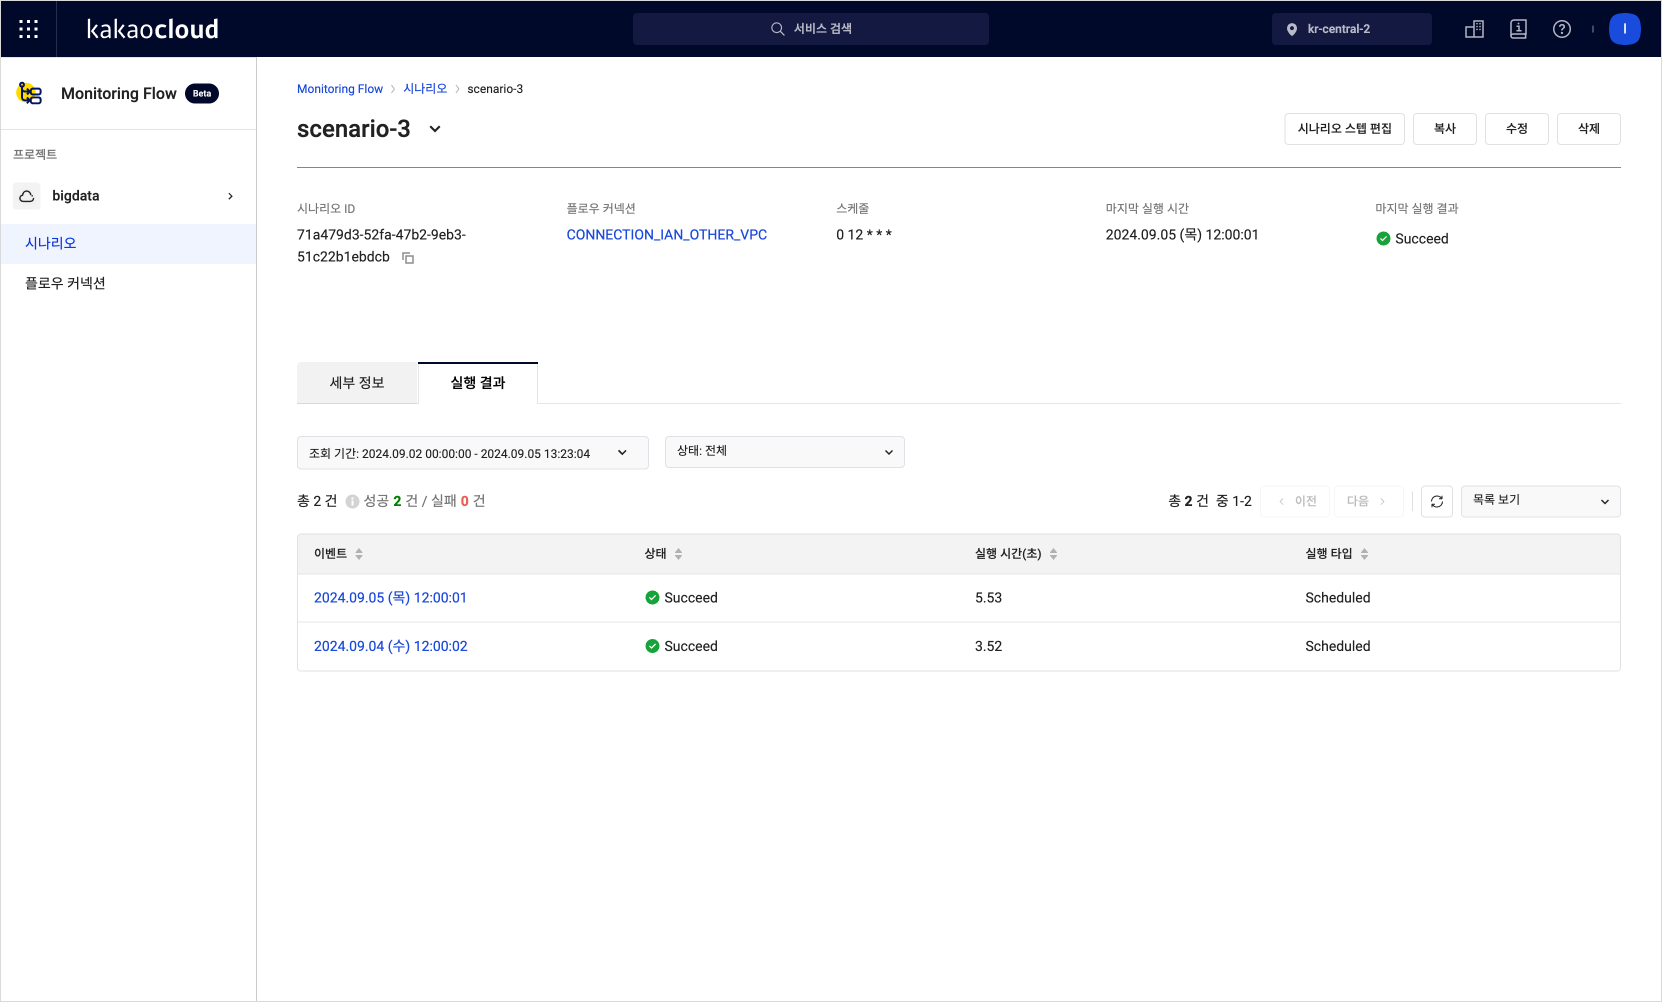This screenshot has width=1662, height=1002.
Task: Open the user profile avatar
Action: 1625,29
